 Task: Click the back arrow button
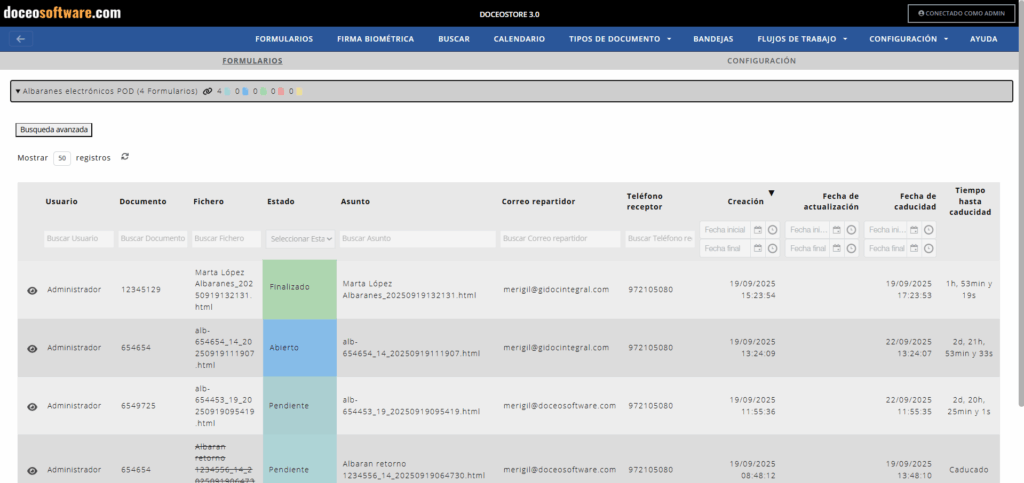(x=22, y=39)
